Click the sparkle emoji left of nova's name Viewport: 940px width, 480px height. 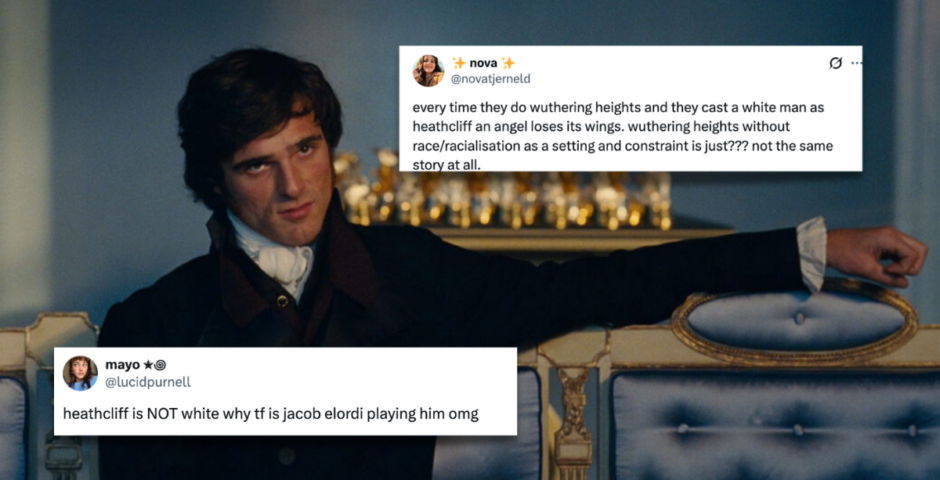(459, 63)
